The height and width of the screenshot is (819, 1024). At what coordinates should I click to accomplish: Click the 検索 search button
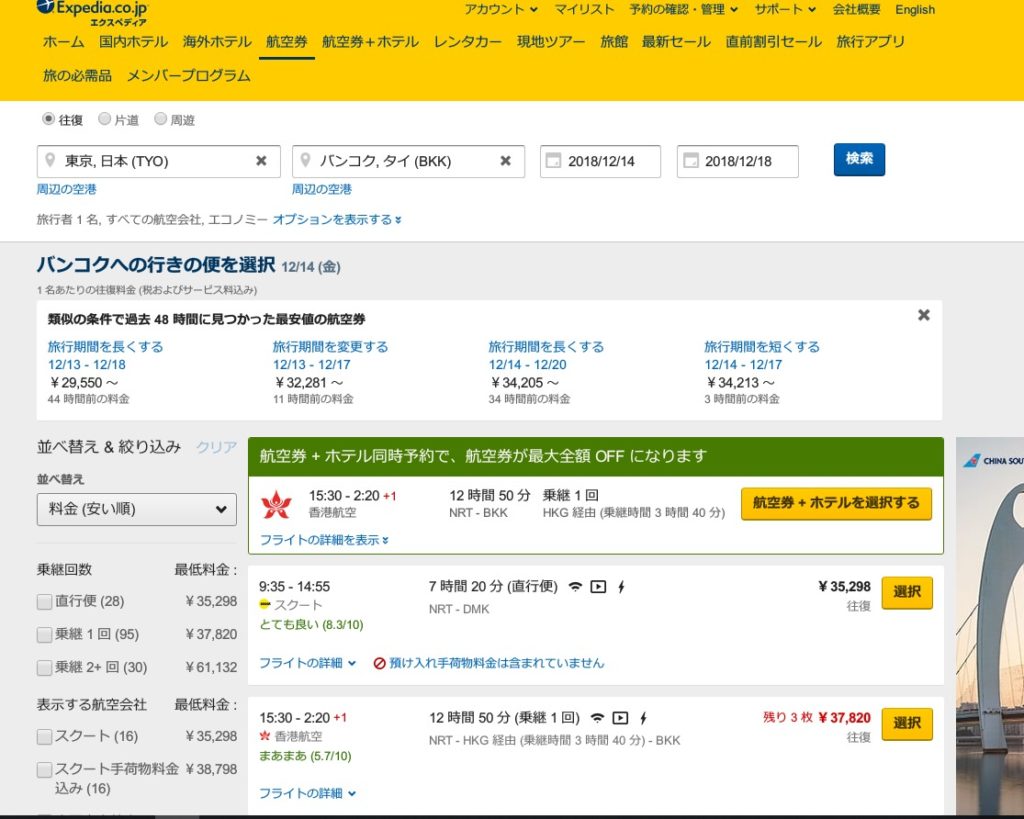pyautogui.click(x=859, y=159)
